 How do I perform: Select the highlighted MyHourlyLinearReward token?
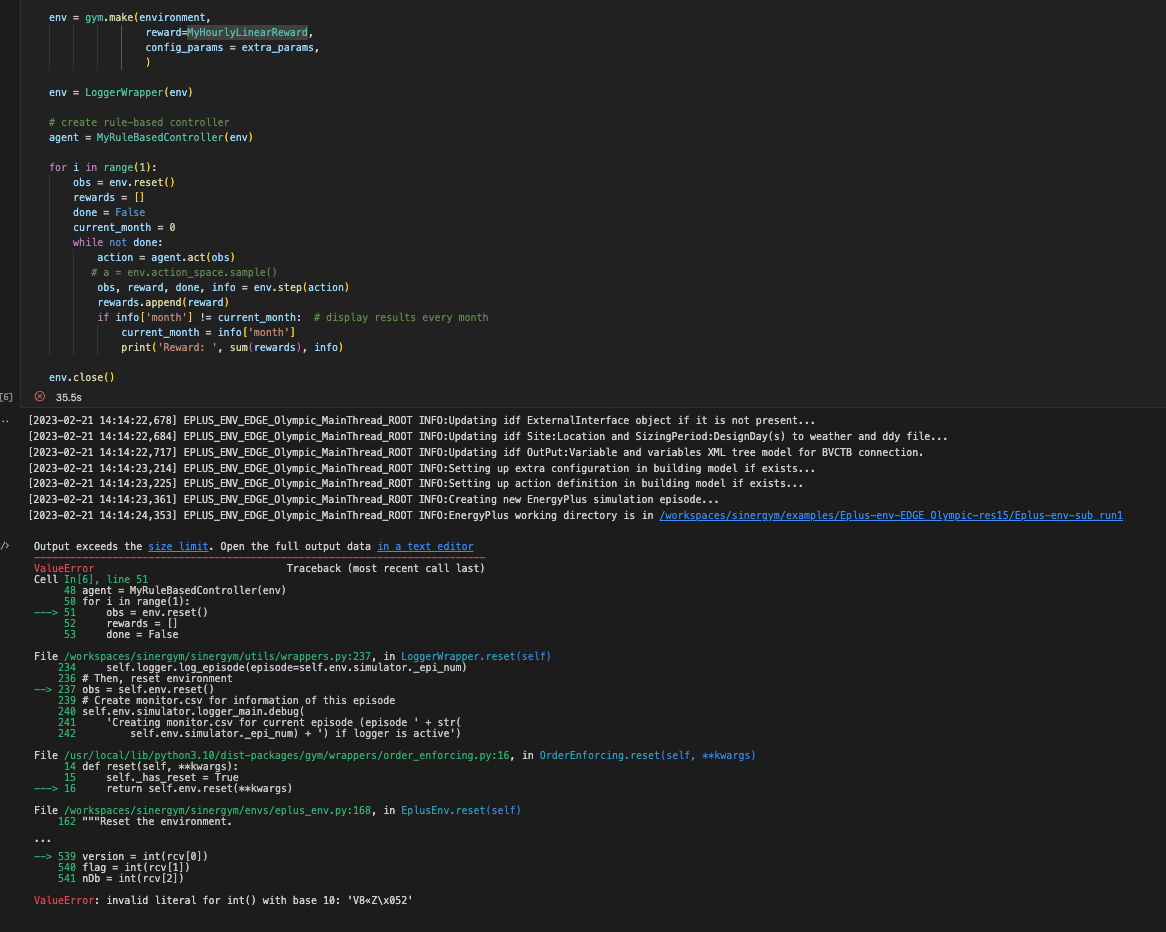(245, 31)
